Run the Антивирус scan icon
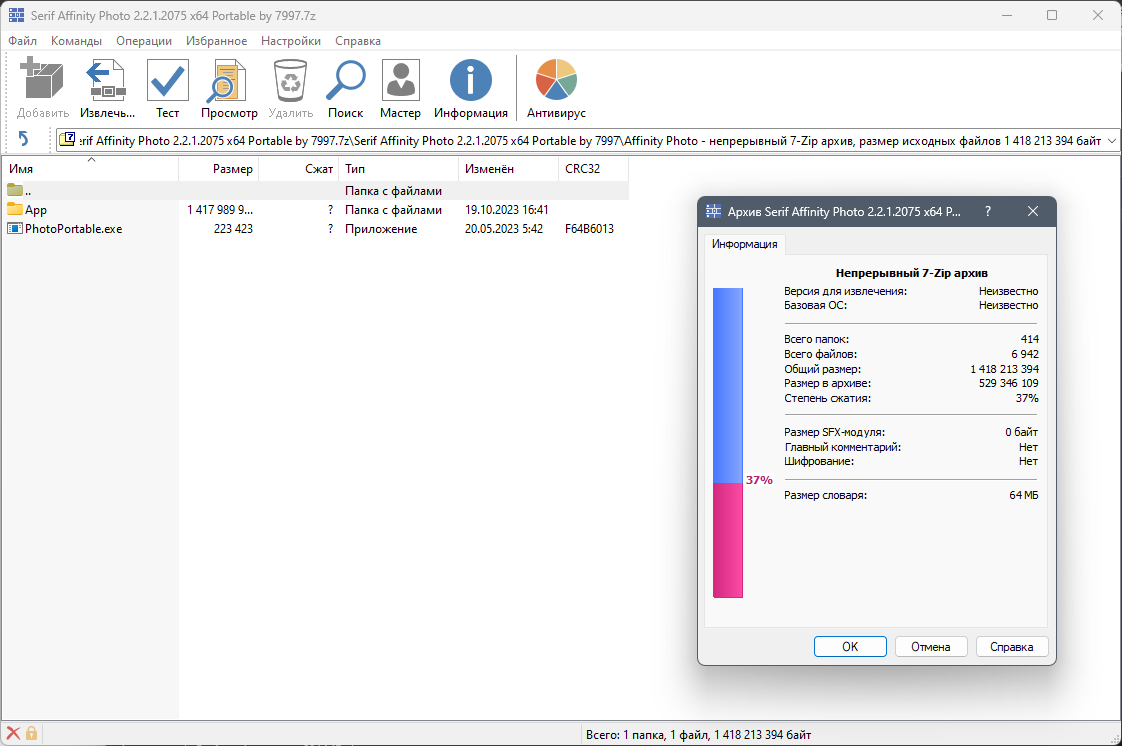1122x746 pixels. tap(555, 78)
